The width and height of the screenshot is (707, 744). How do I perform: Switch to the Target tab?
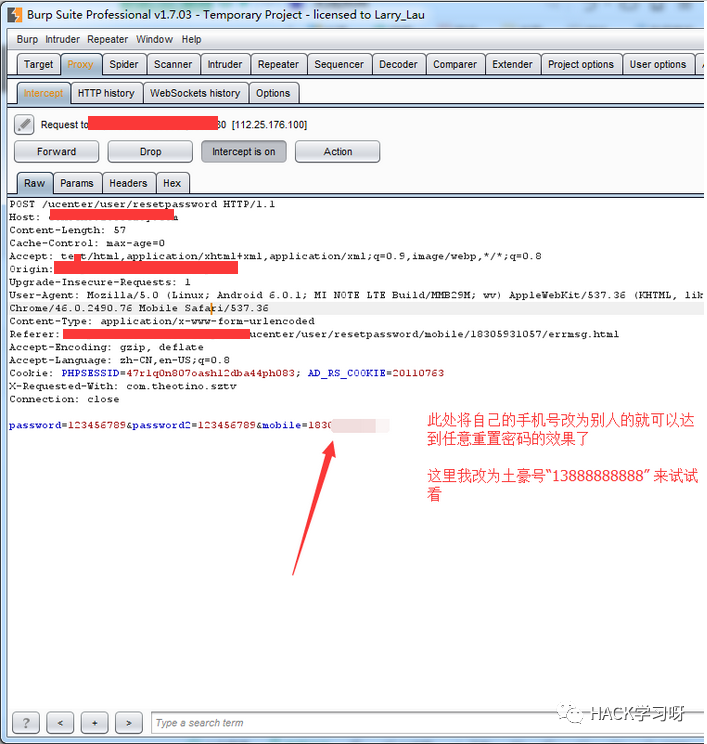coord(38,65)
